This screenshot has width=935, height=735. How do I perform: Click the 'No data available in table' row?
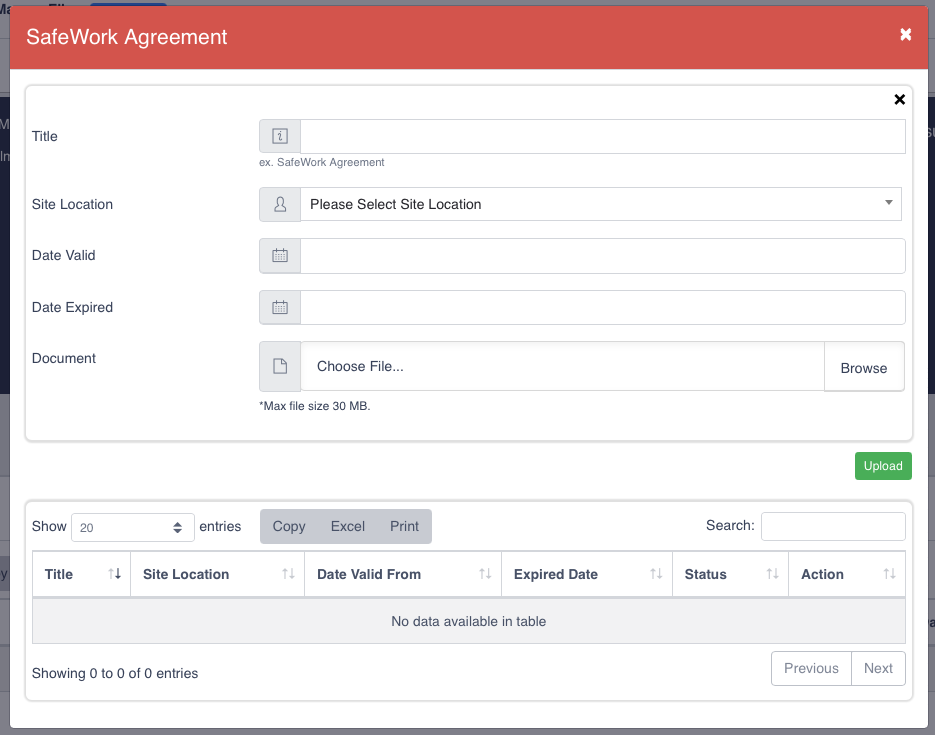(469, 621)
